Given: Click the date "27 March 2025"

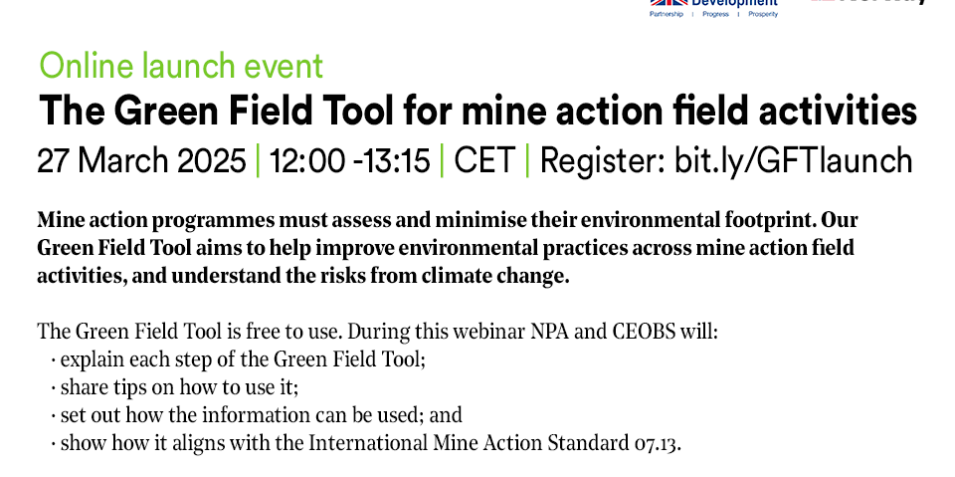Looking at the screenshot, I should tap(141, 161).
